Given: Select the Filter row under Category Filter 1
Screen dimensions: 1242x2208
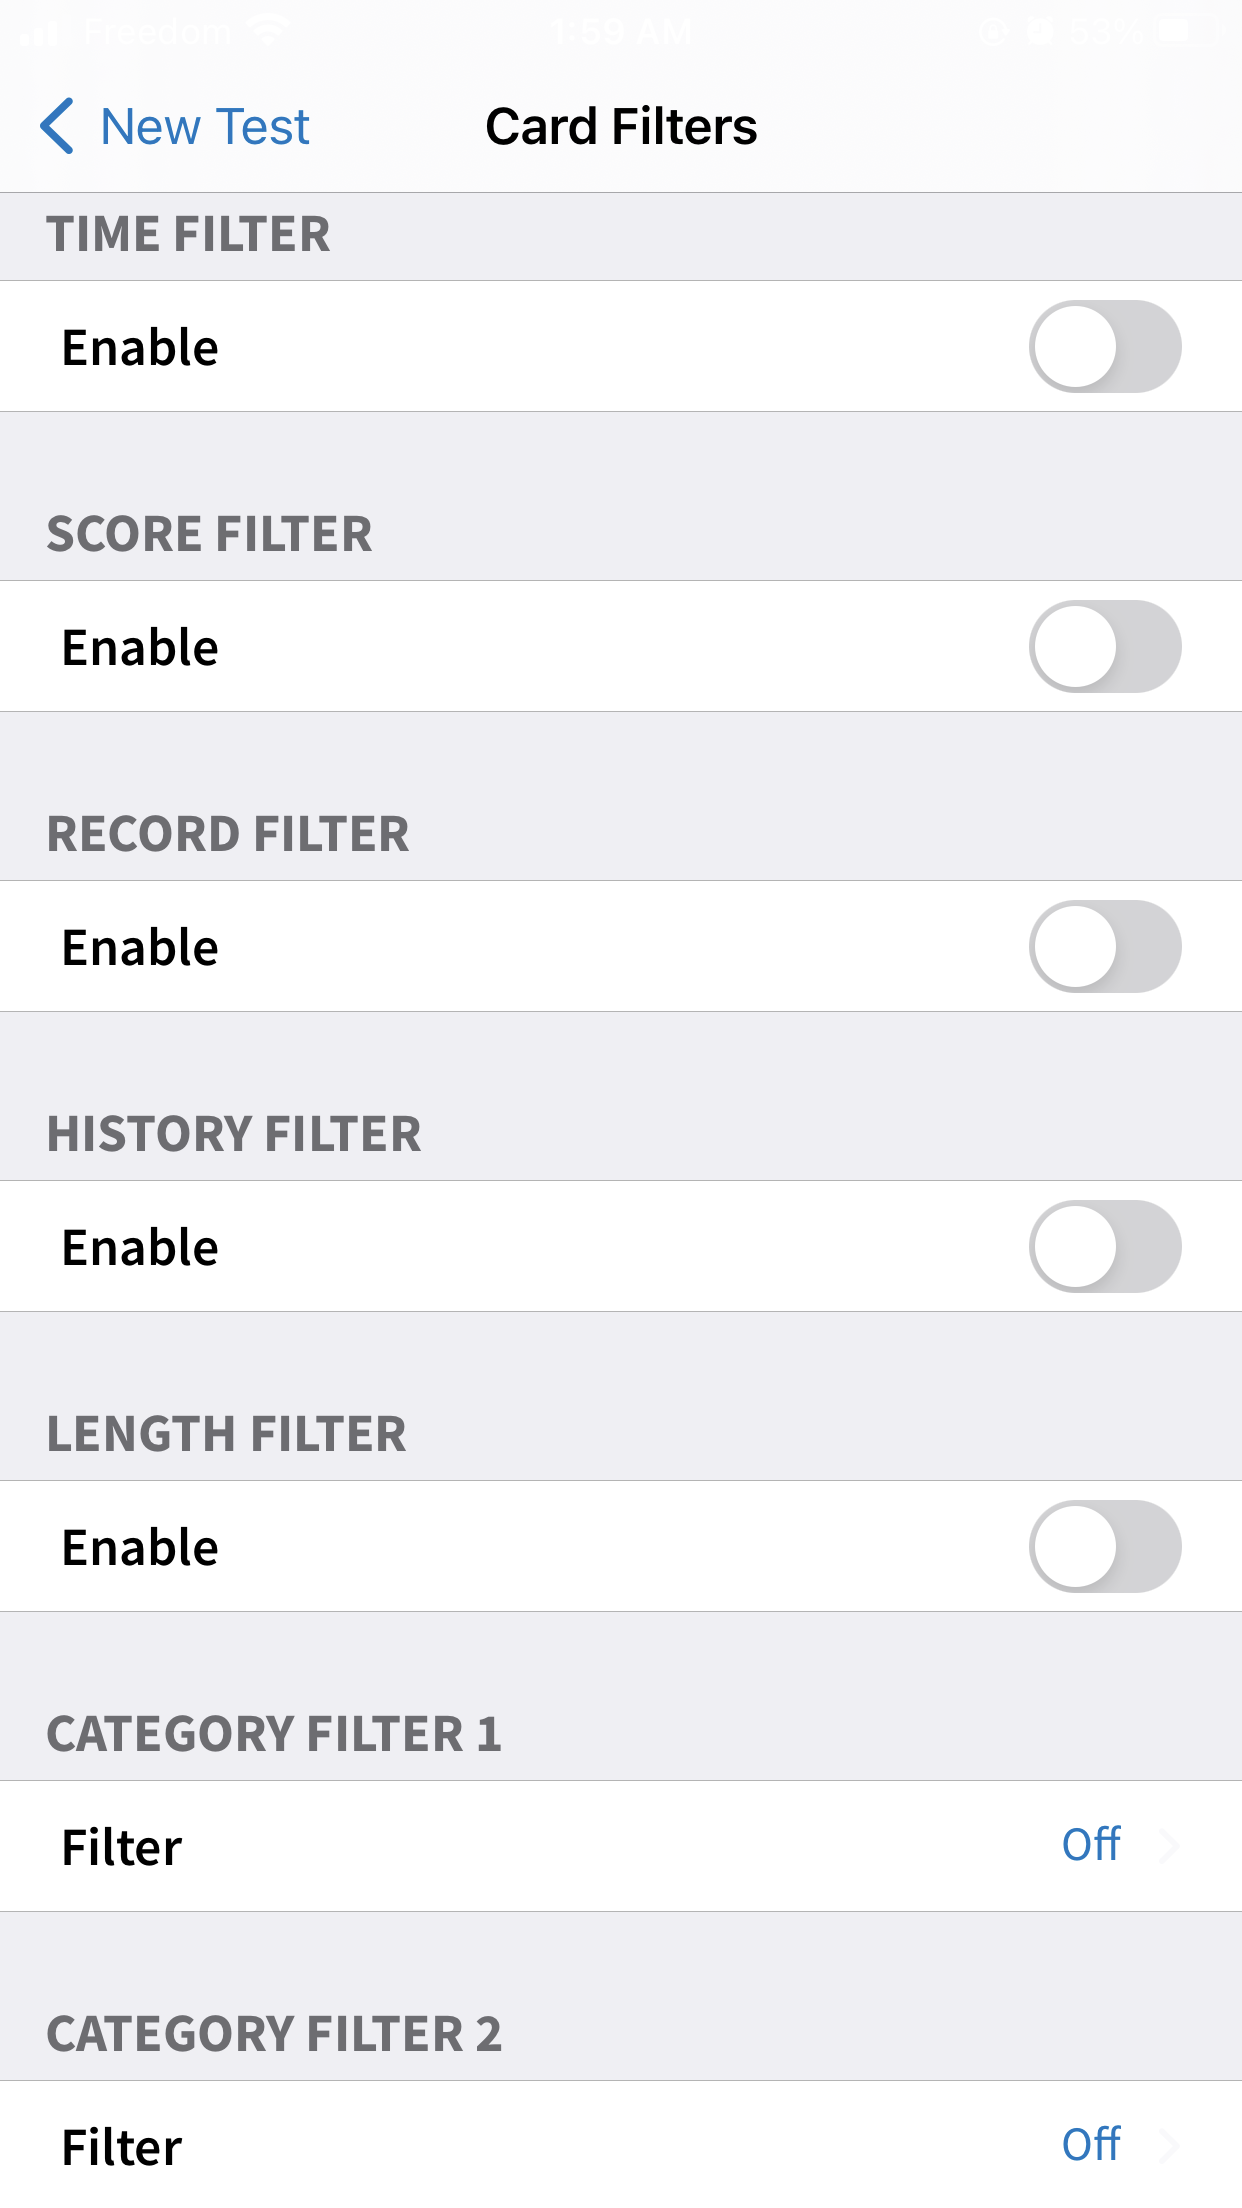Looking at the screenshot, I should pos(621,1846).
